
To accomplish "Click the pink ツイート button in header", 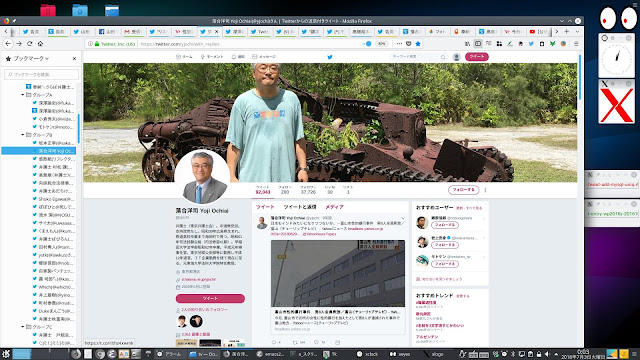I will pos(477,57).
